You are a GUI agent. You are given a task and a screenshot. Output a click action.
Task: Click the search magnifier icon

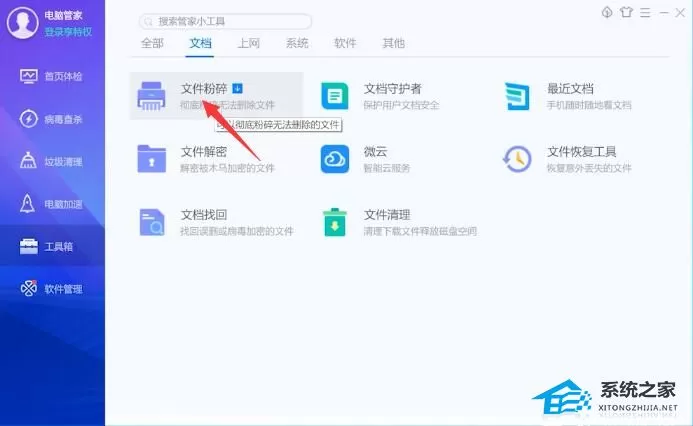pyautogui.click(x=149, y=22)
